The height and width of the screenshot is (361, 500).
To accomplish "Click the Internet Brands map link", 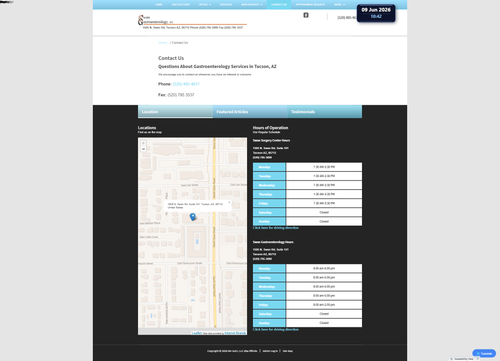I will (235, 333).
